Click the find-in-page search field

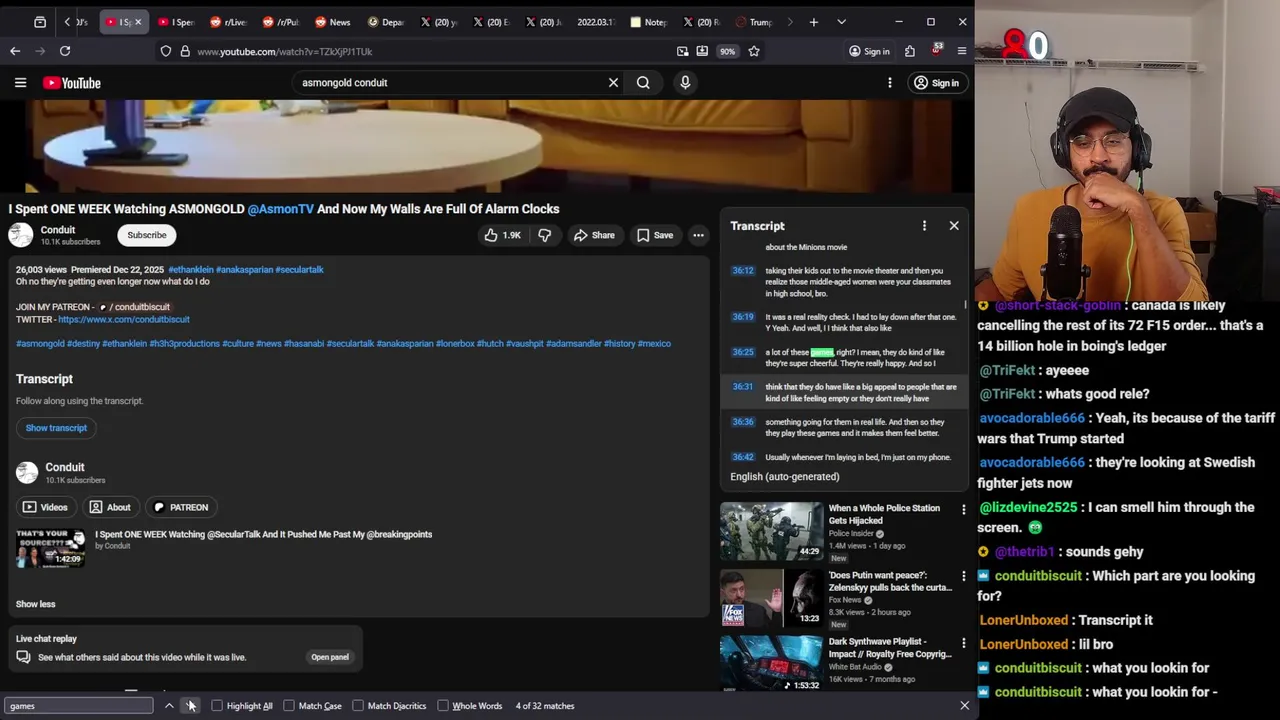click(x=78, y=706)
